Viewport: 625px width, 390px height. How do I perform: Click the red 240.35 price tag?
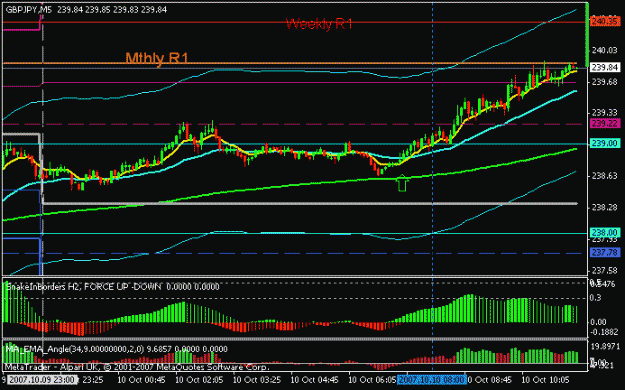pyautogui.click(x=605, y=21)
